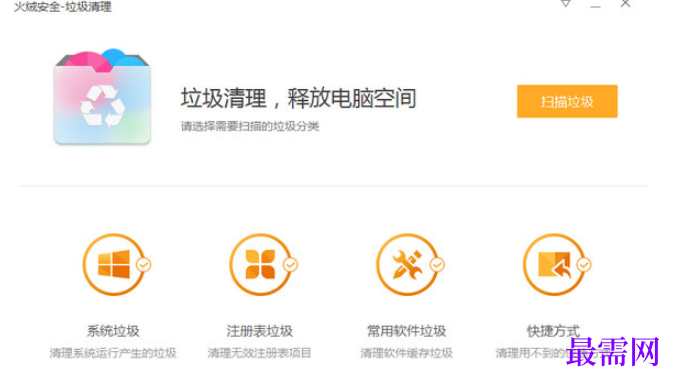Minimize the 垃圾清理 window
The height and width of the screenshot is (383, 678).
coord(595,5)
